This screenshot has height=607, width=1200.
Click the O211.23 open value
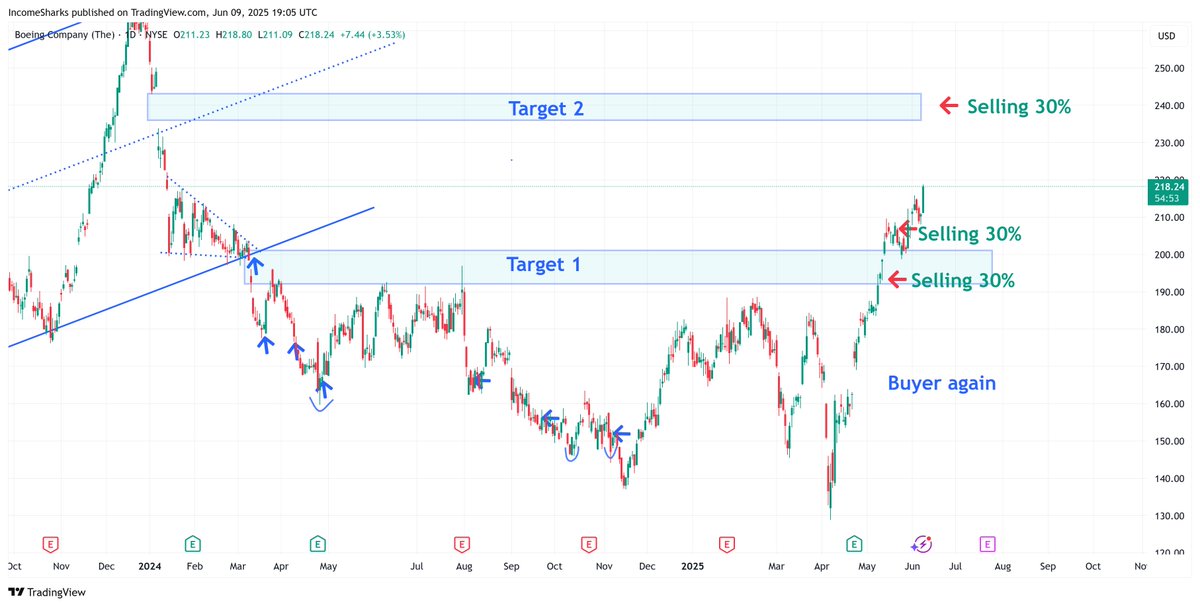click(192, 35)
